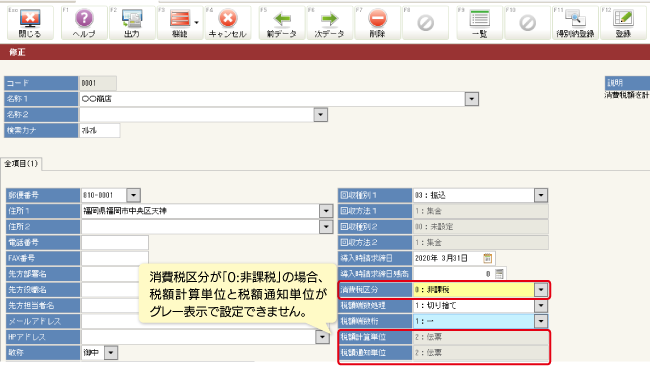The image size is (650, 366).
Task: Click the 修正 mode title bar text
Action: 17,52
